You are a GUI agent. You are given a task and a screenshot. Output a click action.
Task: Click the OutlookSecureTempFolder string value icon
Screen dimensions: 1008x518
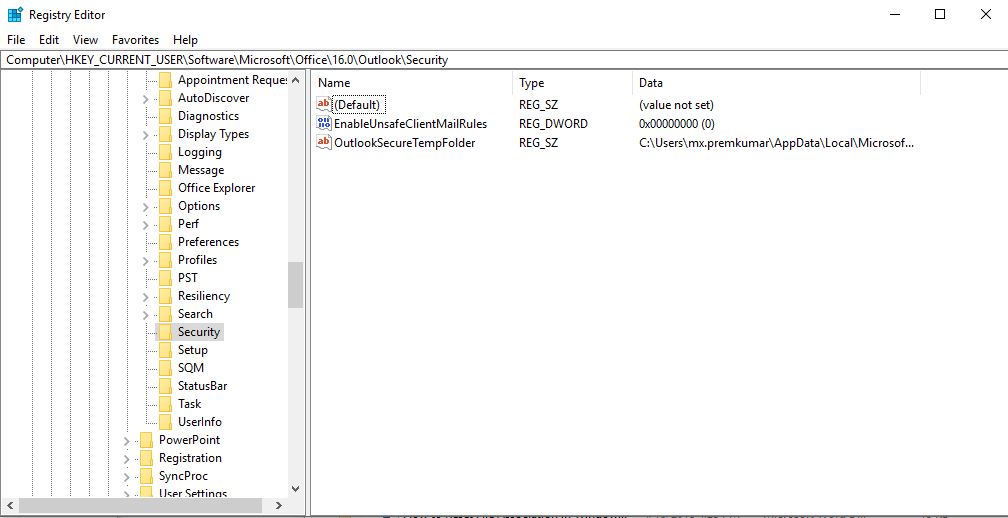[x=324, y=142]
